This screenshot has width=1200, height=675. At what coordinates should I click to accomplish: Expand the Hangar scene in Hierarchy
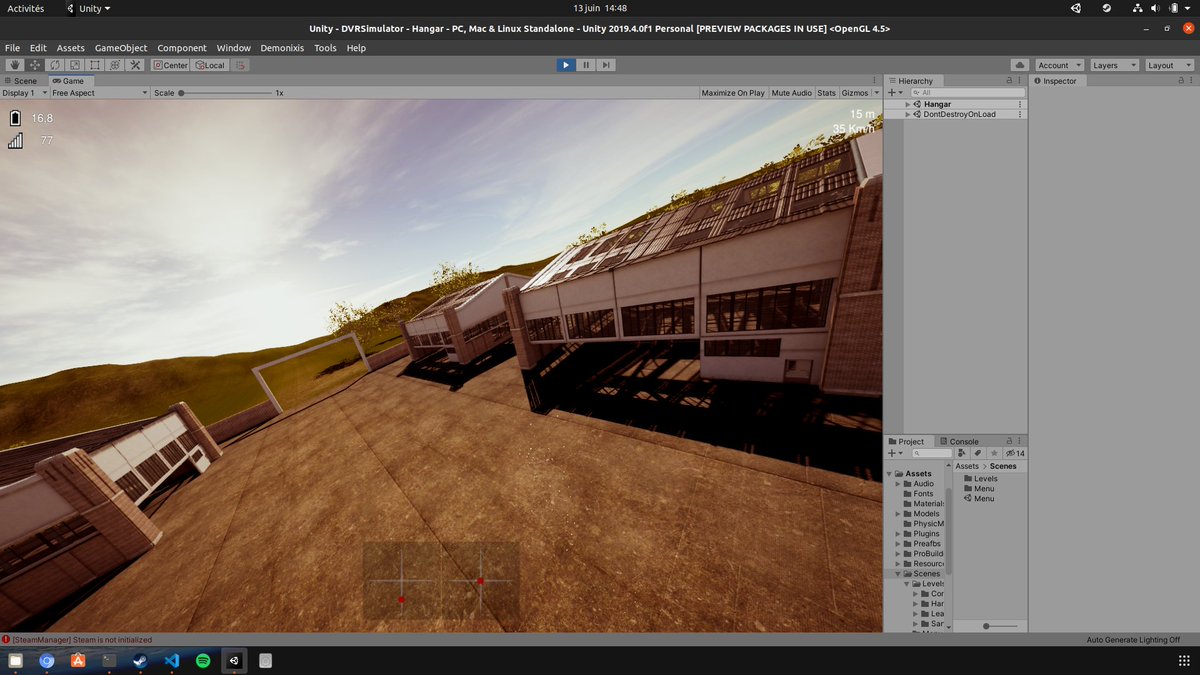click(908, 104)
